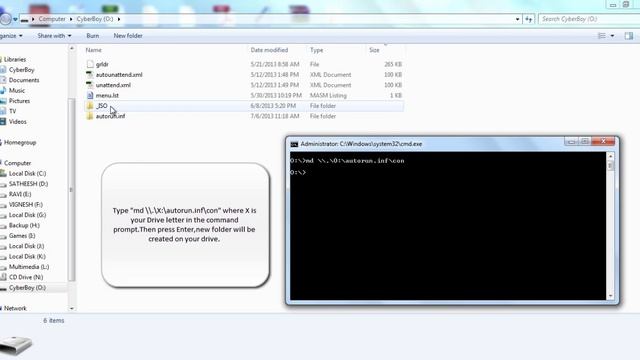Select the grldr file icon
The image size is (640, 360).
90,64
